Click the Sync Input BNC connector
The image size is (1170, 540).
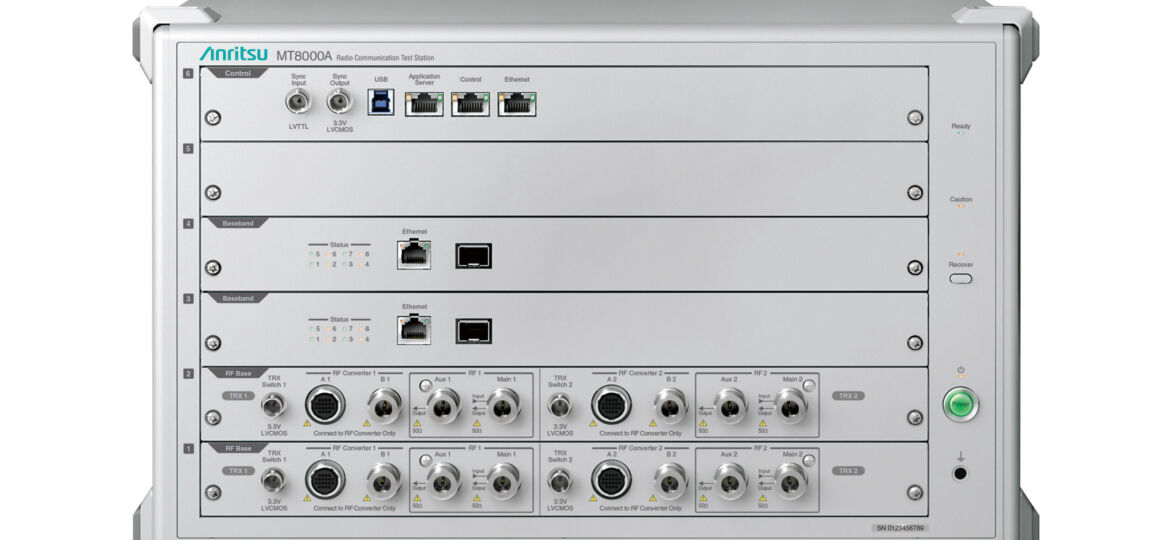298,101
